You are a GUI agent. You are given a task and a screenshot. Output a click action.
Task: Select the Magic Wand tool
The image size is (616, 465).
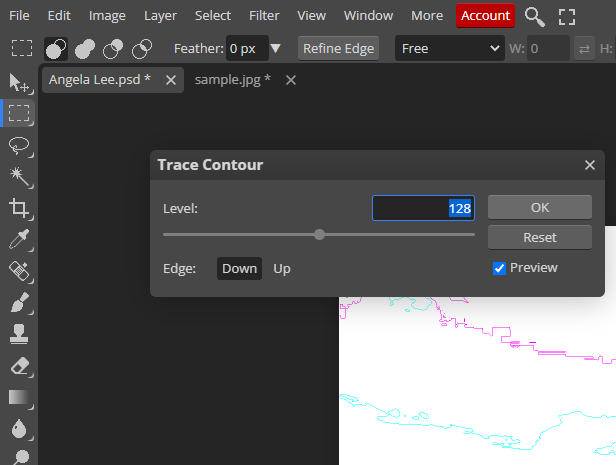tap(18, 177)
